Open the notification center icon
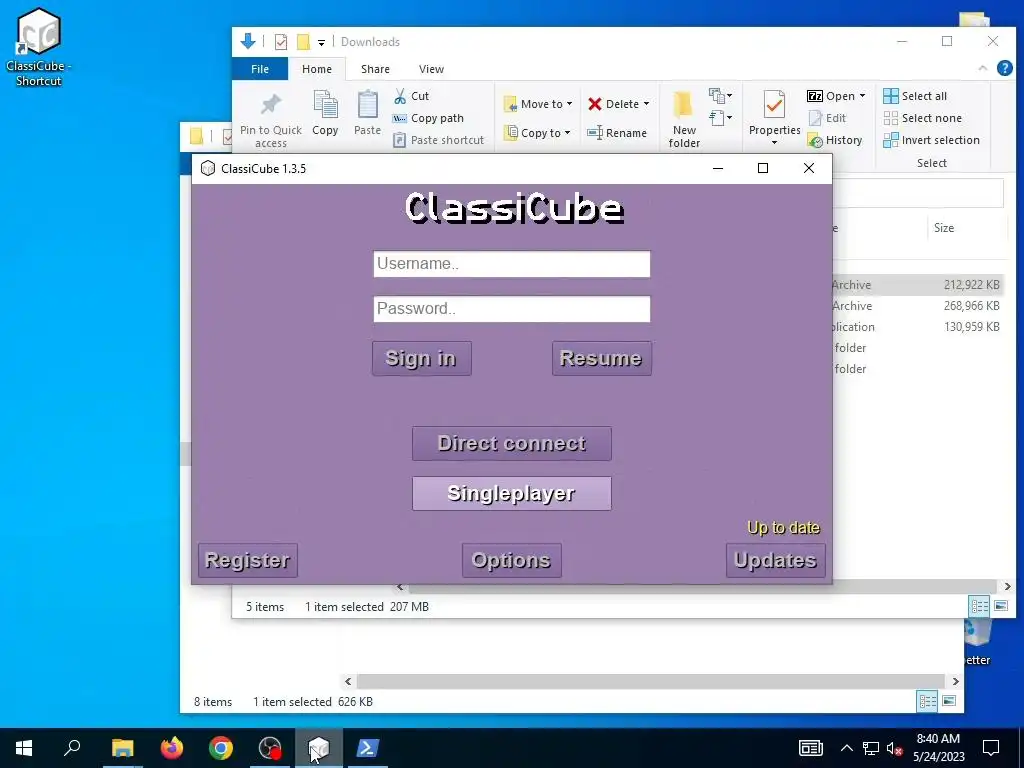 [991, 748]
